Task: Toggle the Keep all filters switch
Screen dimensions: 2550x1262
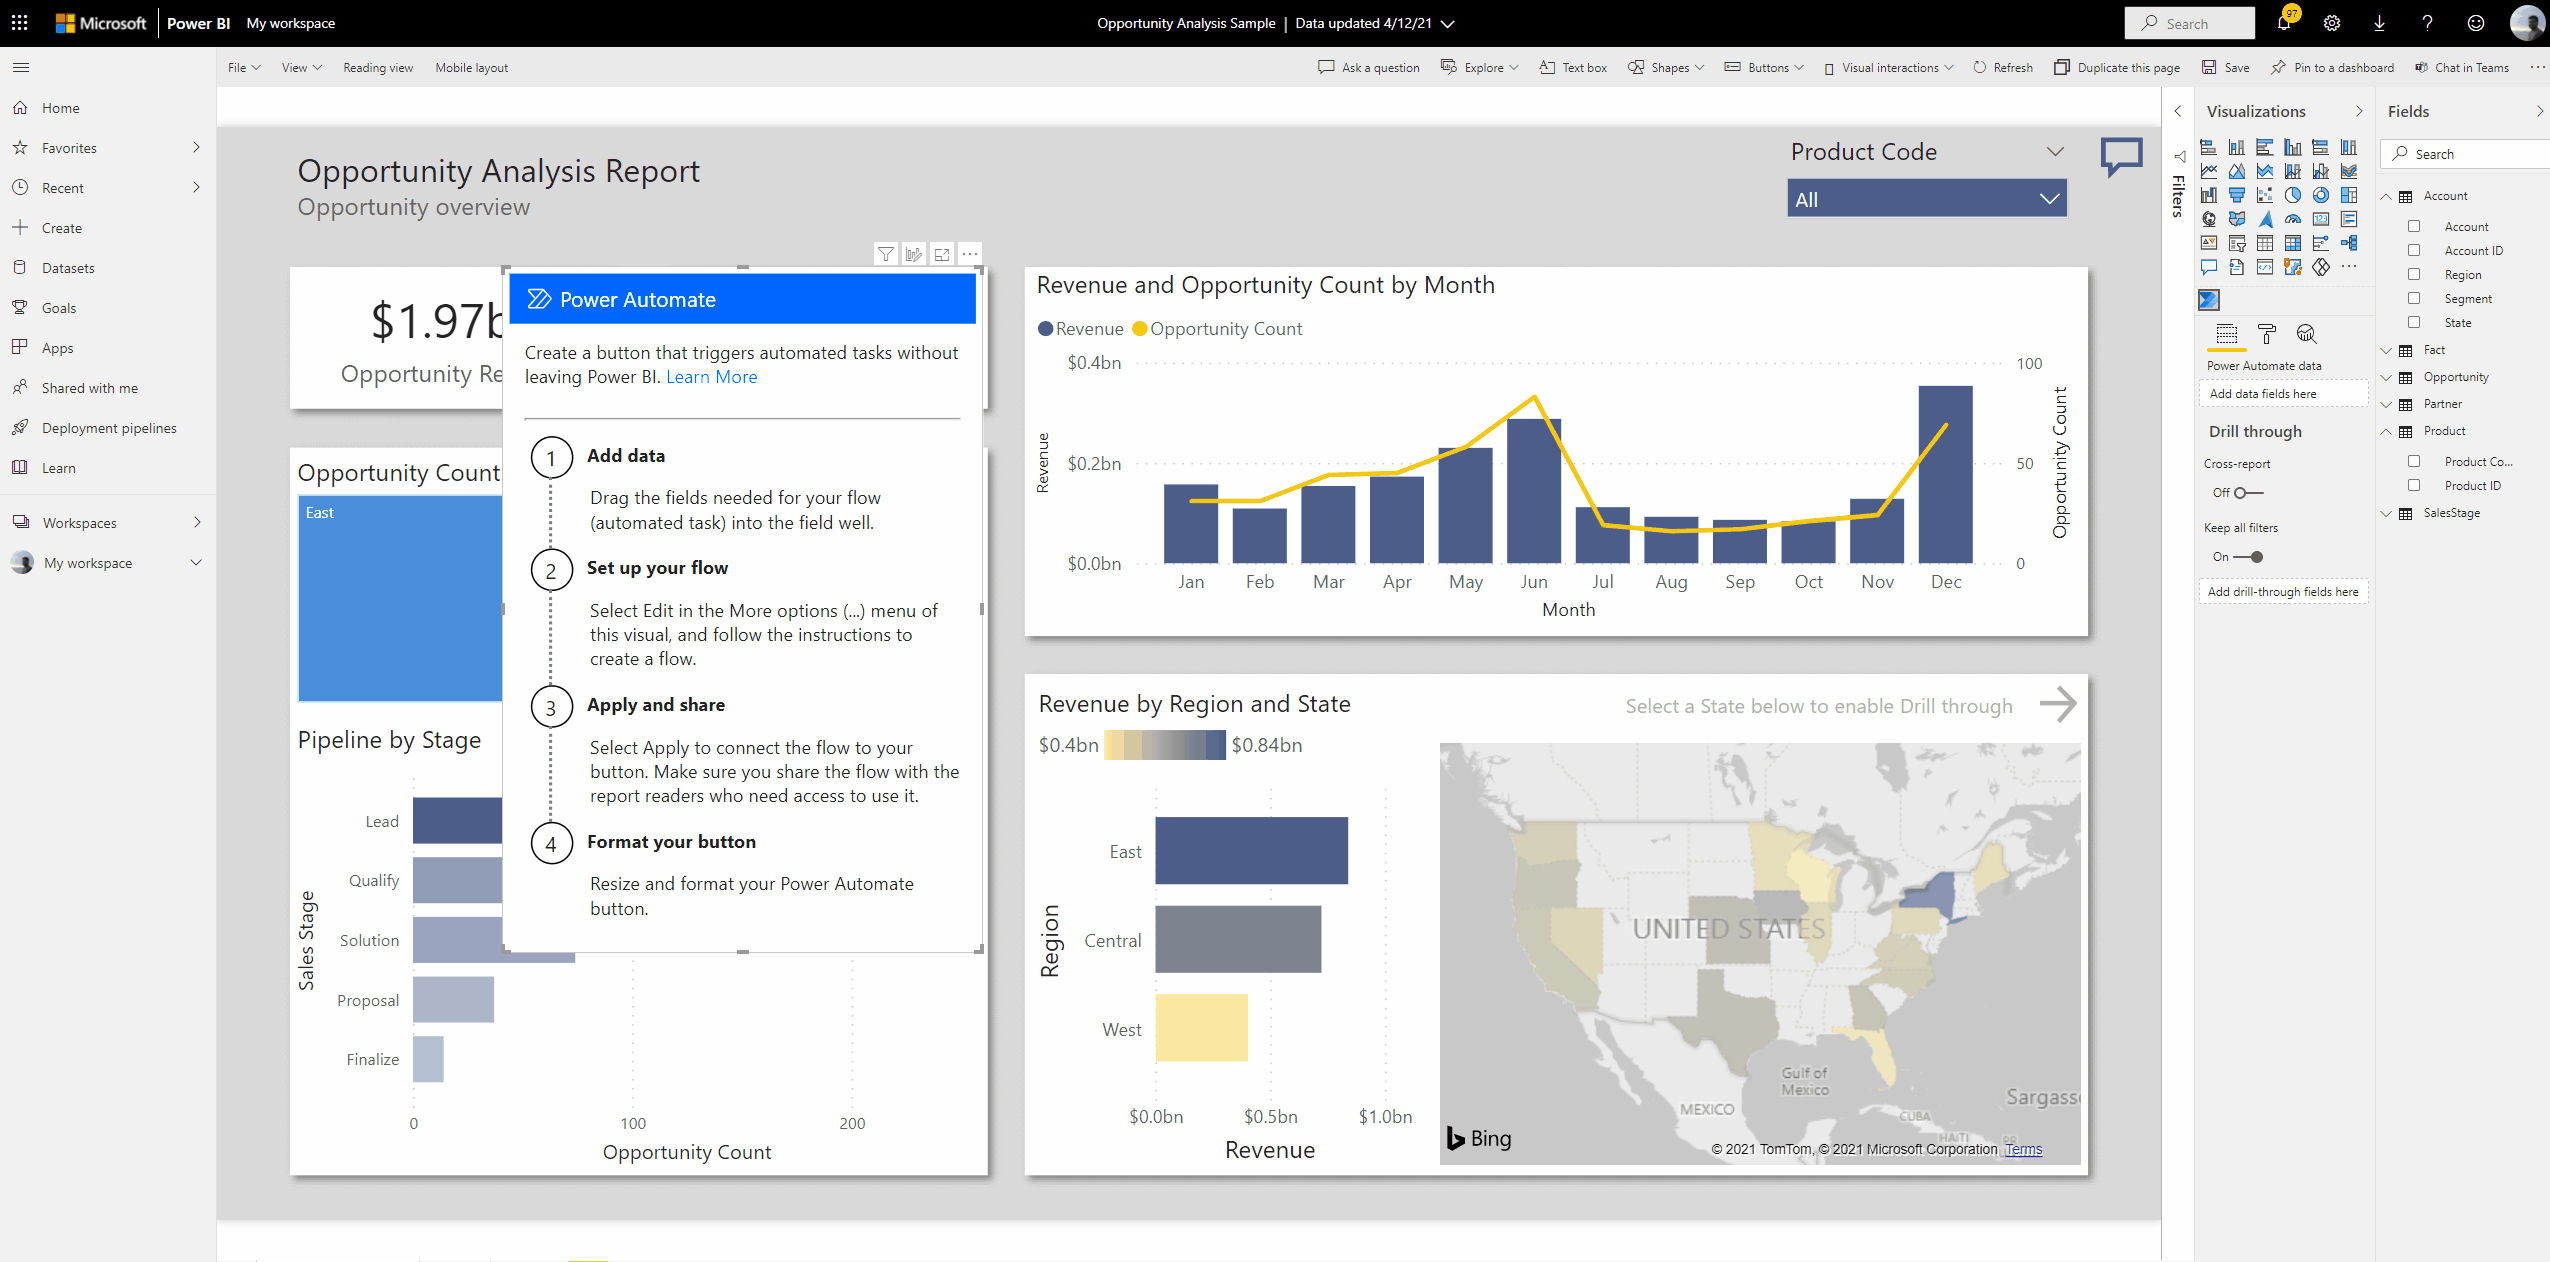Action: point(2250,557)
